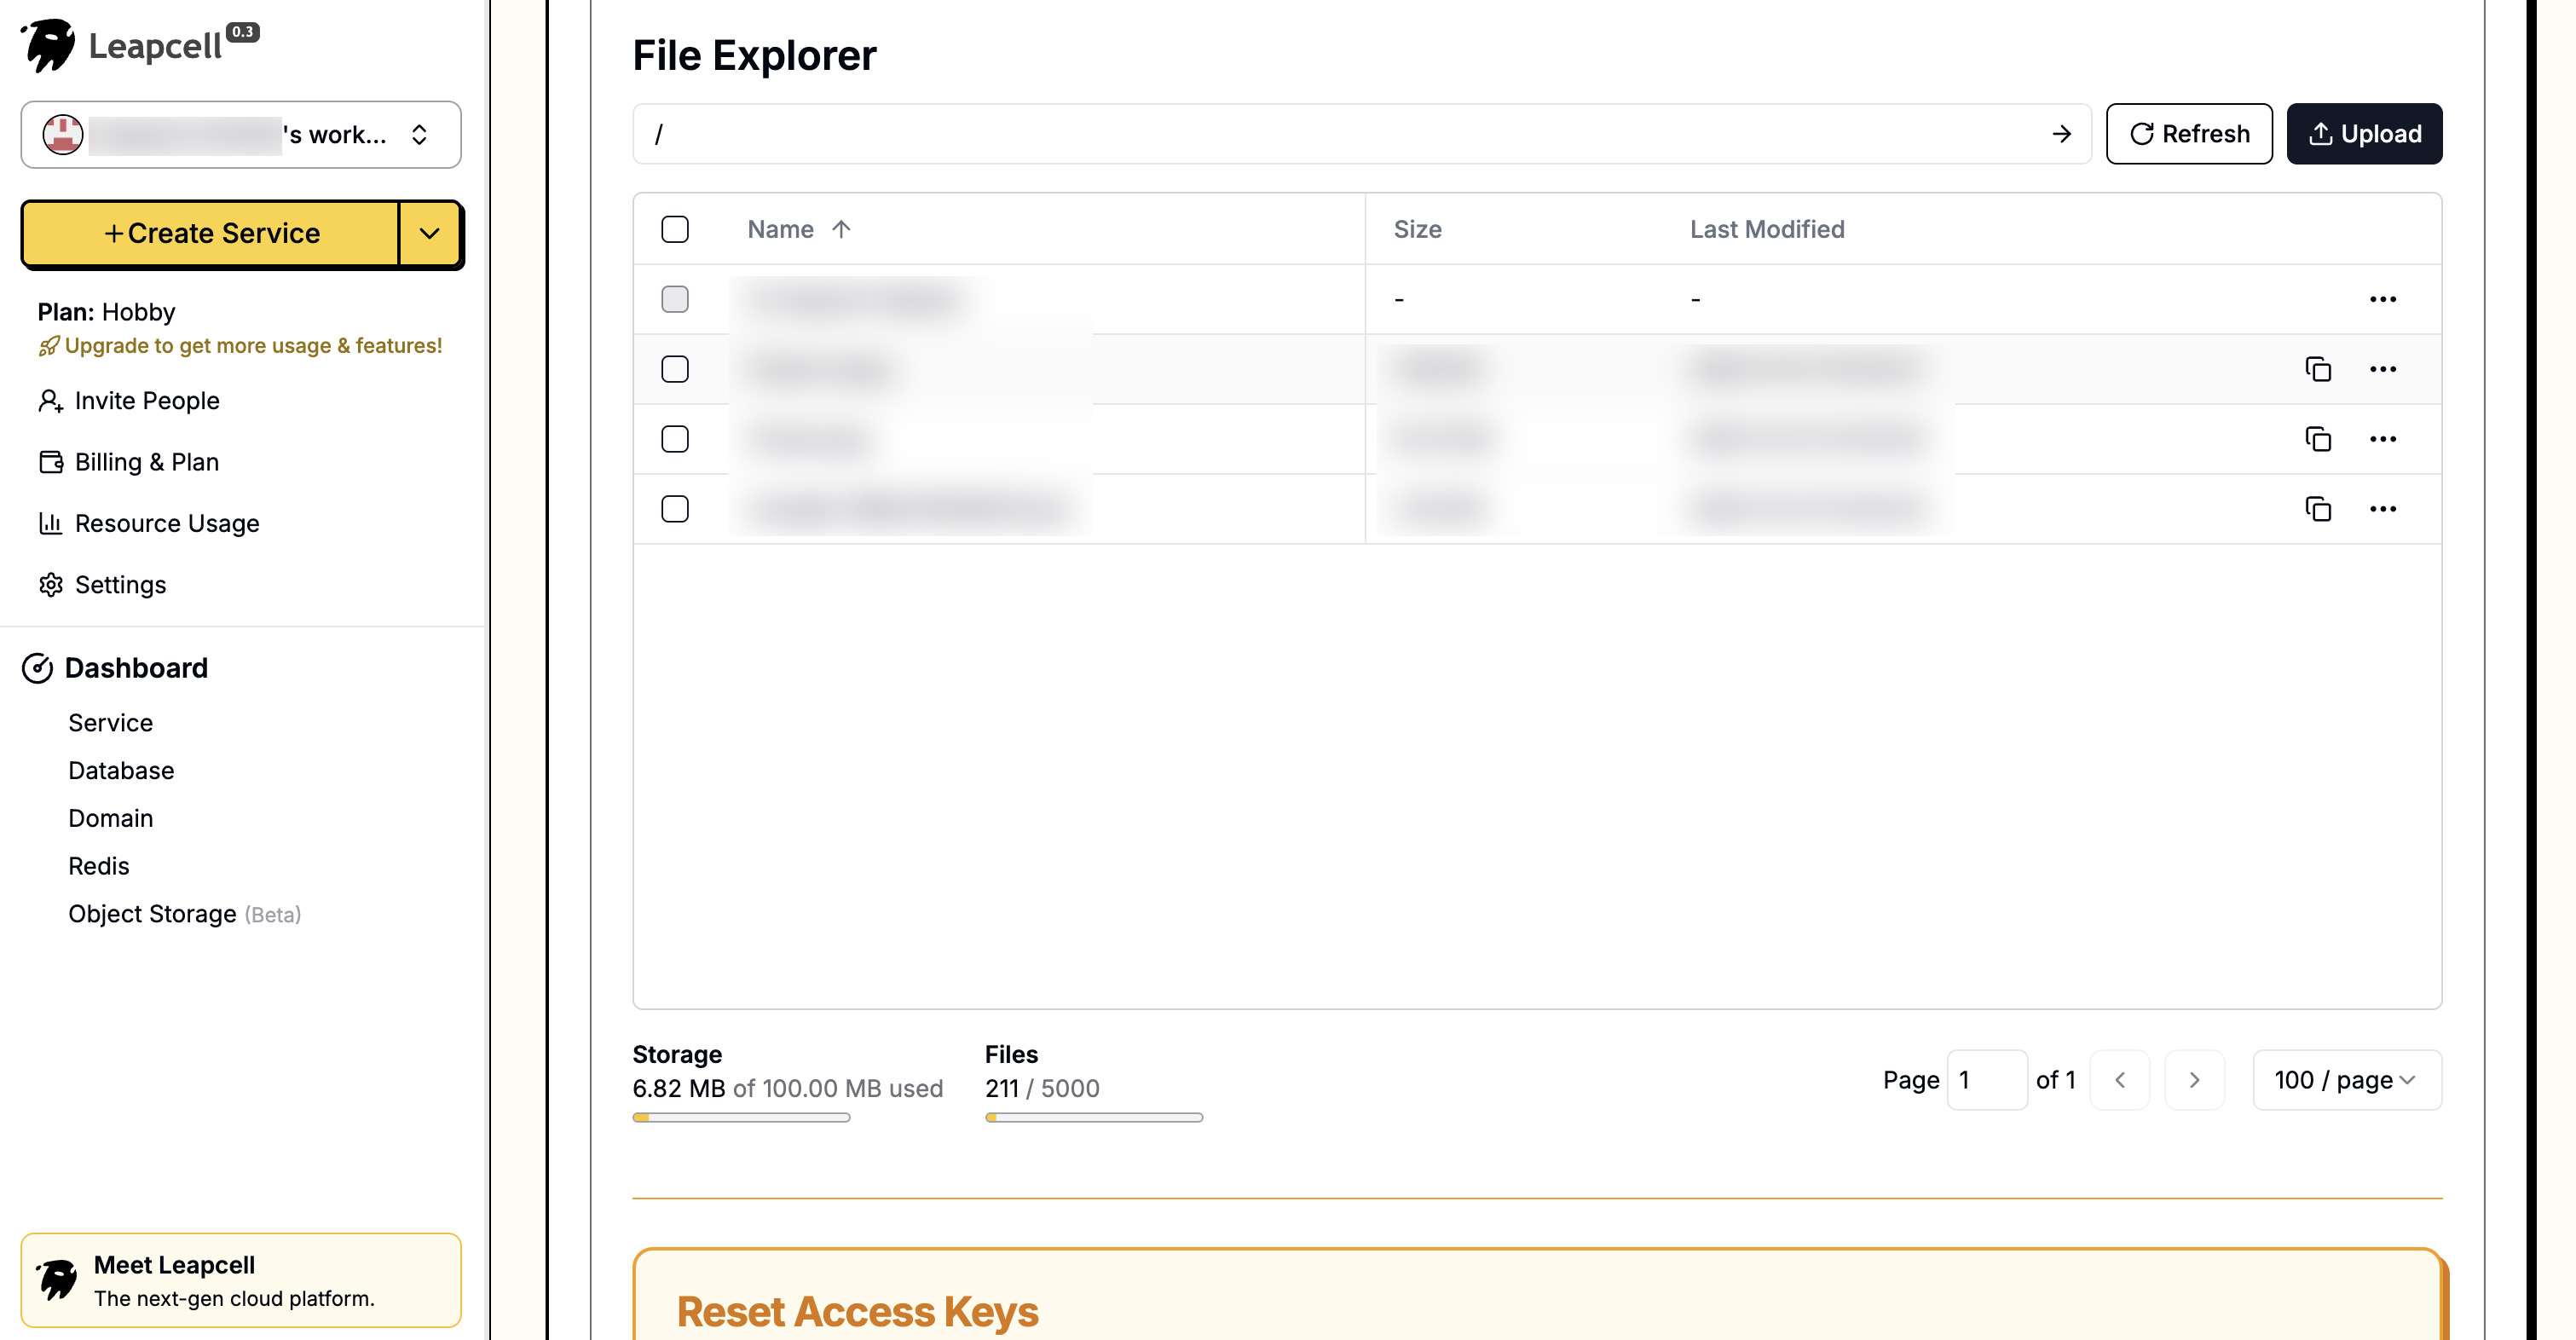The height and width of the screenshot is (1340, 2576).
Task: Open more options for first row
Action: 2382,299
